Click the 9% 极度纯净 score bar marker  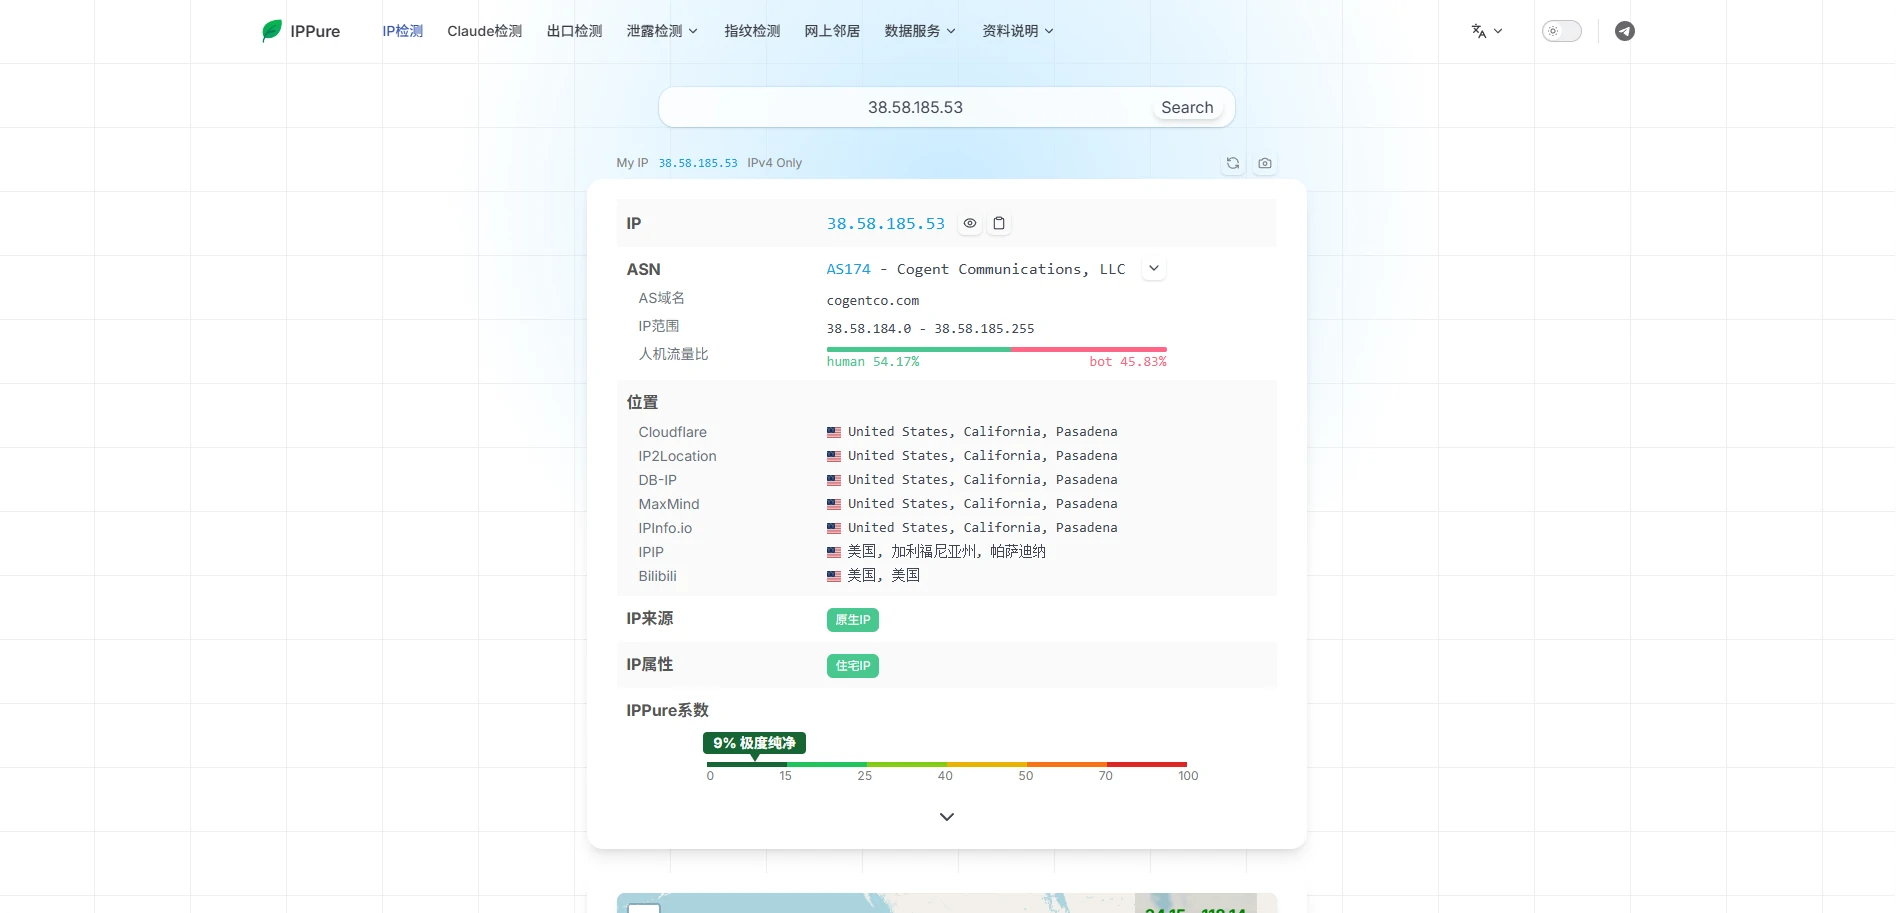point(754,743)
